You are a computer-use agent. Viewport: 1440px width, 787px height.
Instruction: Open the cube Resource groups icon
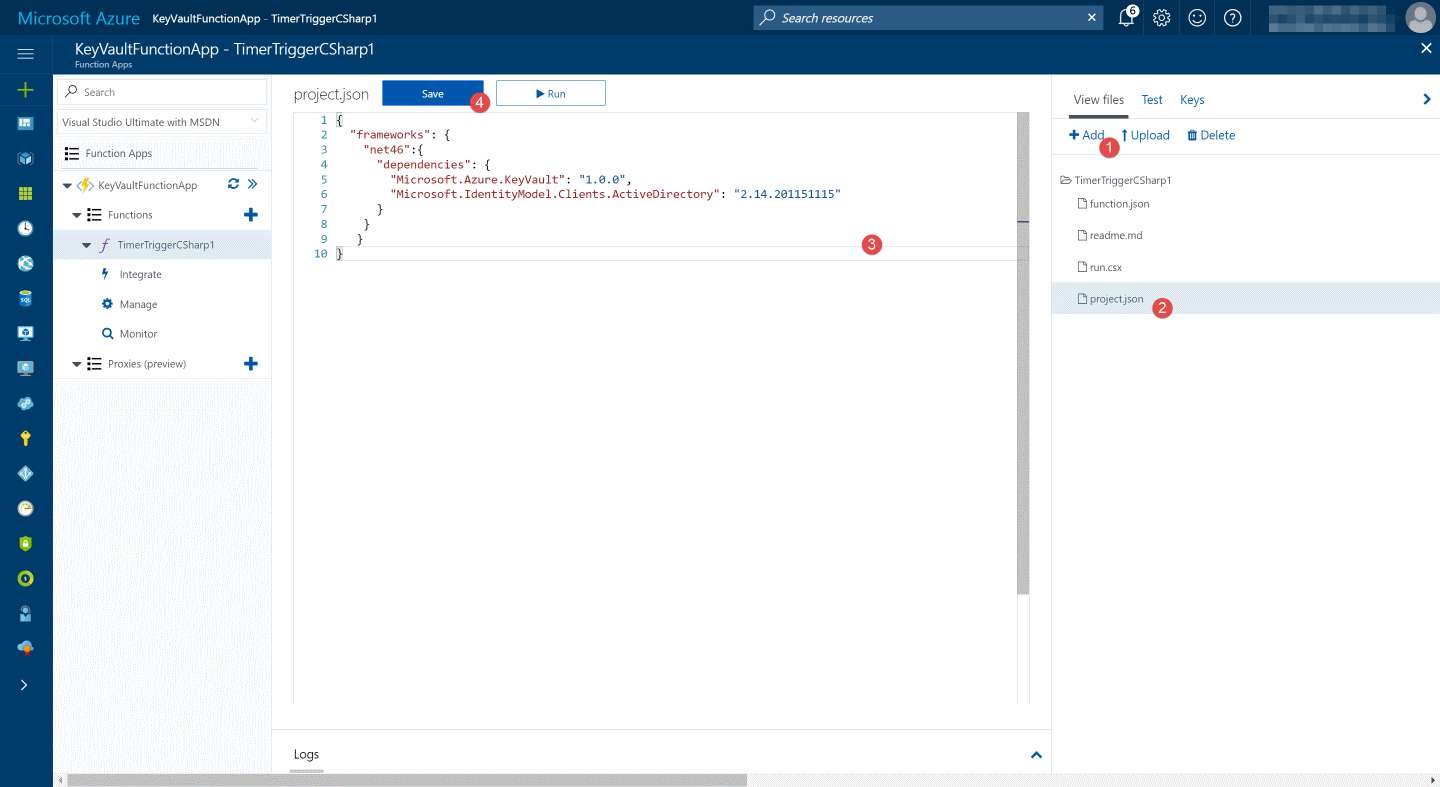(26, 158)
